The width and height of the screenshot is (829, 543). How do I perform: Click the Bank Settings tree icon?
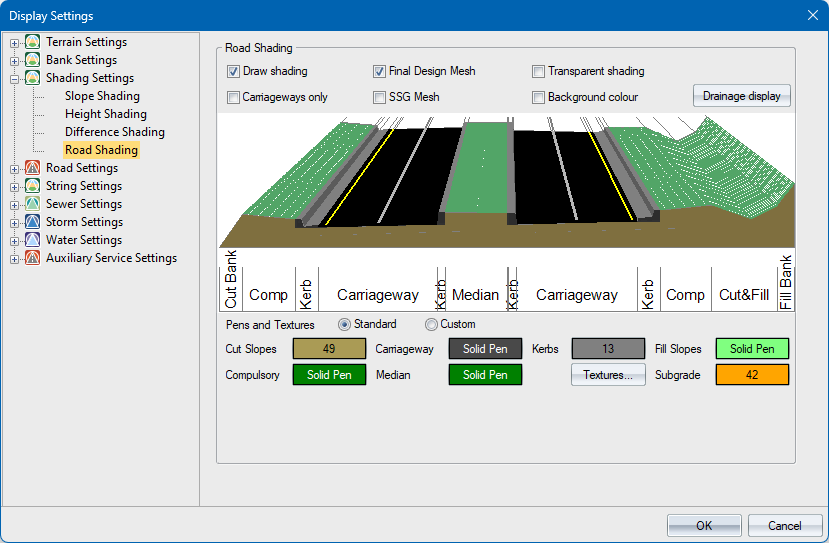pyautogui.click(x=33, y=60)
